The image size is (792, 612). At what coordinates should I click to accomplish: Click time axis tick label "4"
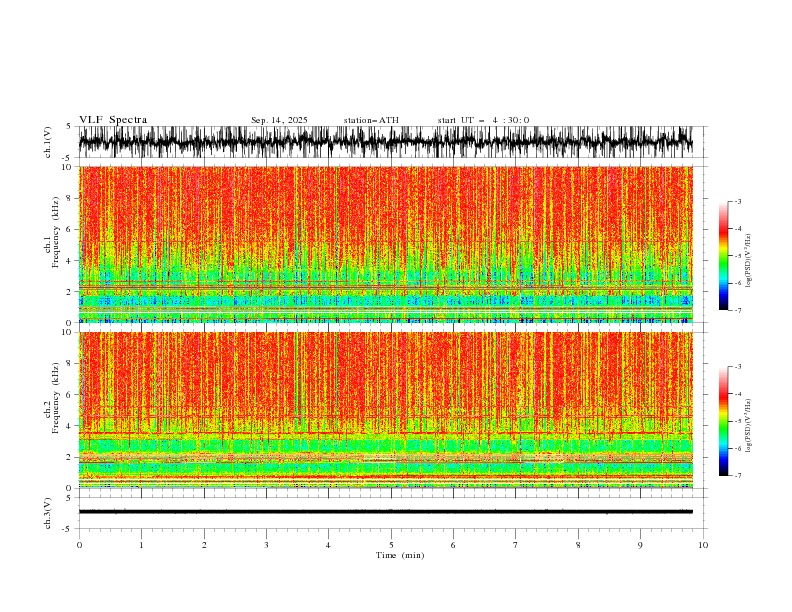coord(328,545)
